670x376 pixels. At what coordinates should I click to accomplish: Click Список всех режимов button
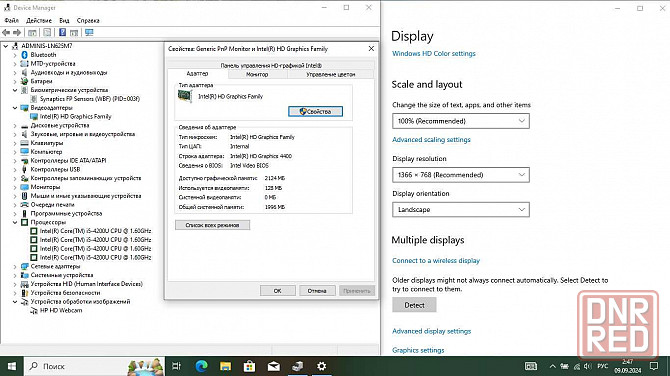tap(212, 225)
